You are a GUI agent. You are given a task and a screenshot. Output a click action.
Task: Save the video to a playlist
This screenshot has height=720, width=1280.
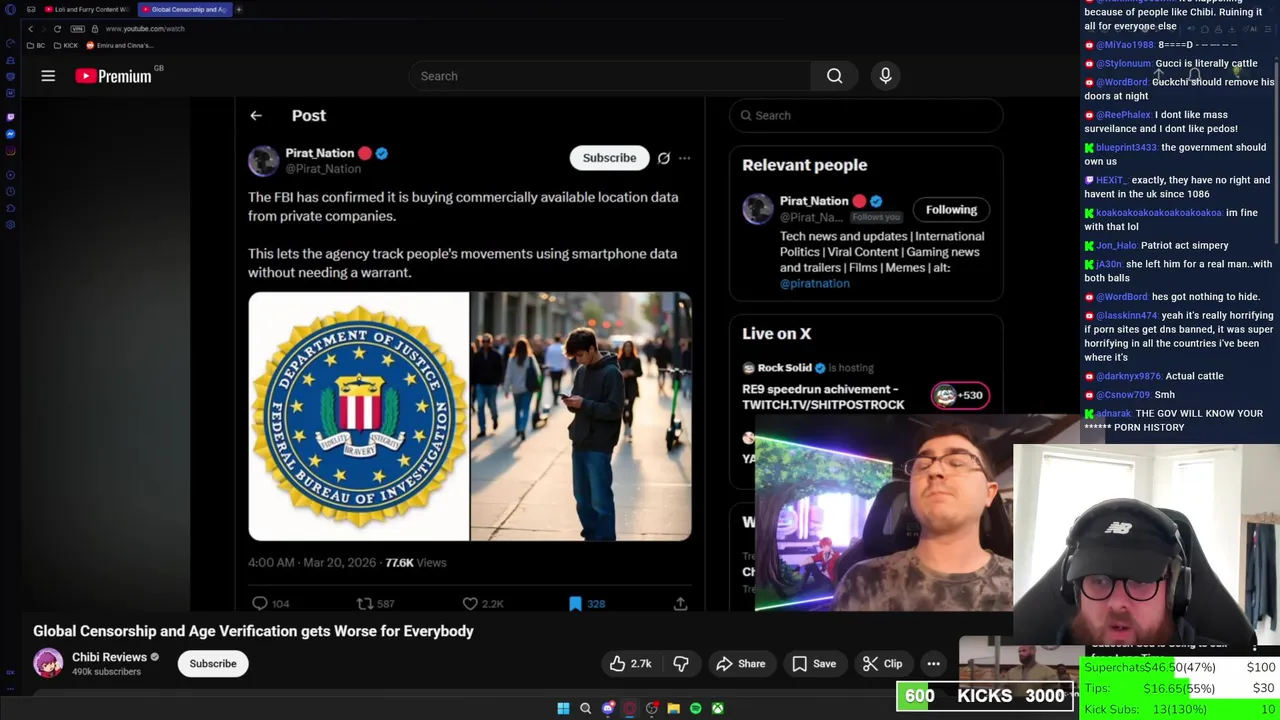click(814, 664)
